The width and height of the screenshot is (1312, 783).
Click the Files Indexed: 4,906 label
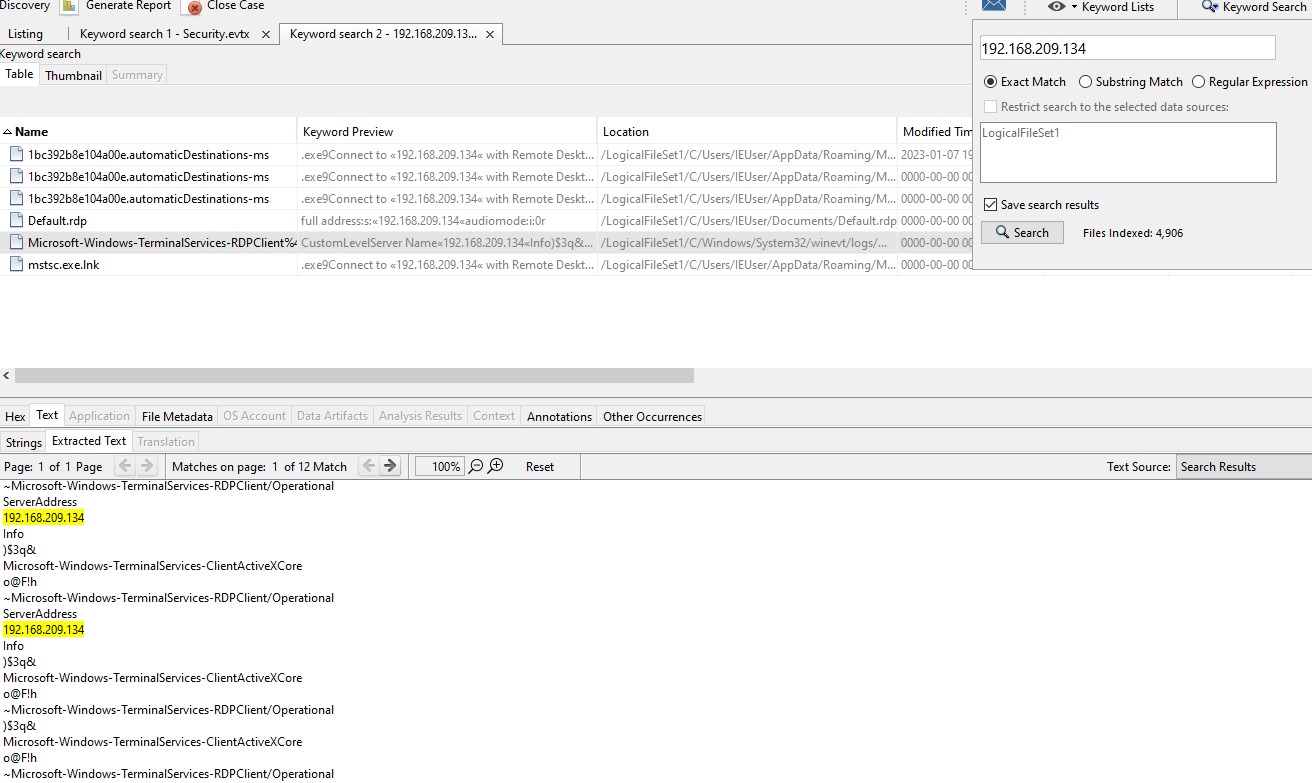click(x=1133, y=233)
